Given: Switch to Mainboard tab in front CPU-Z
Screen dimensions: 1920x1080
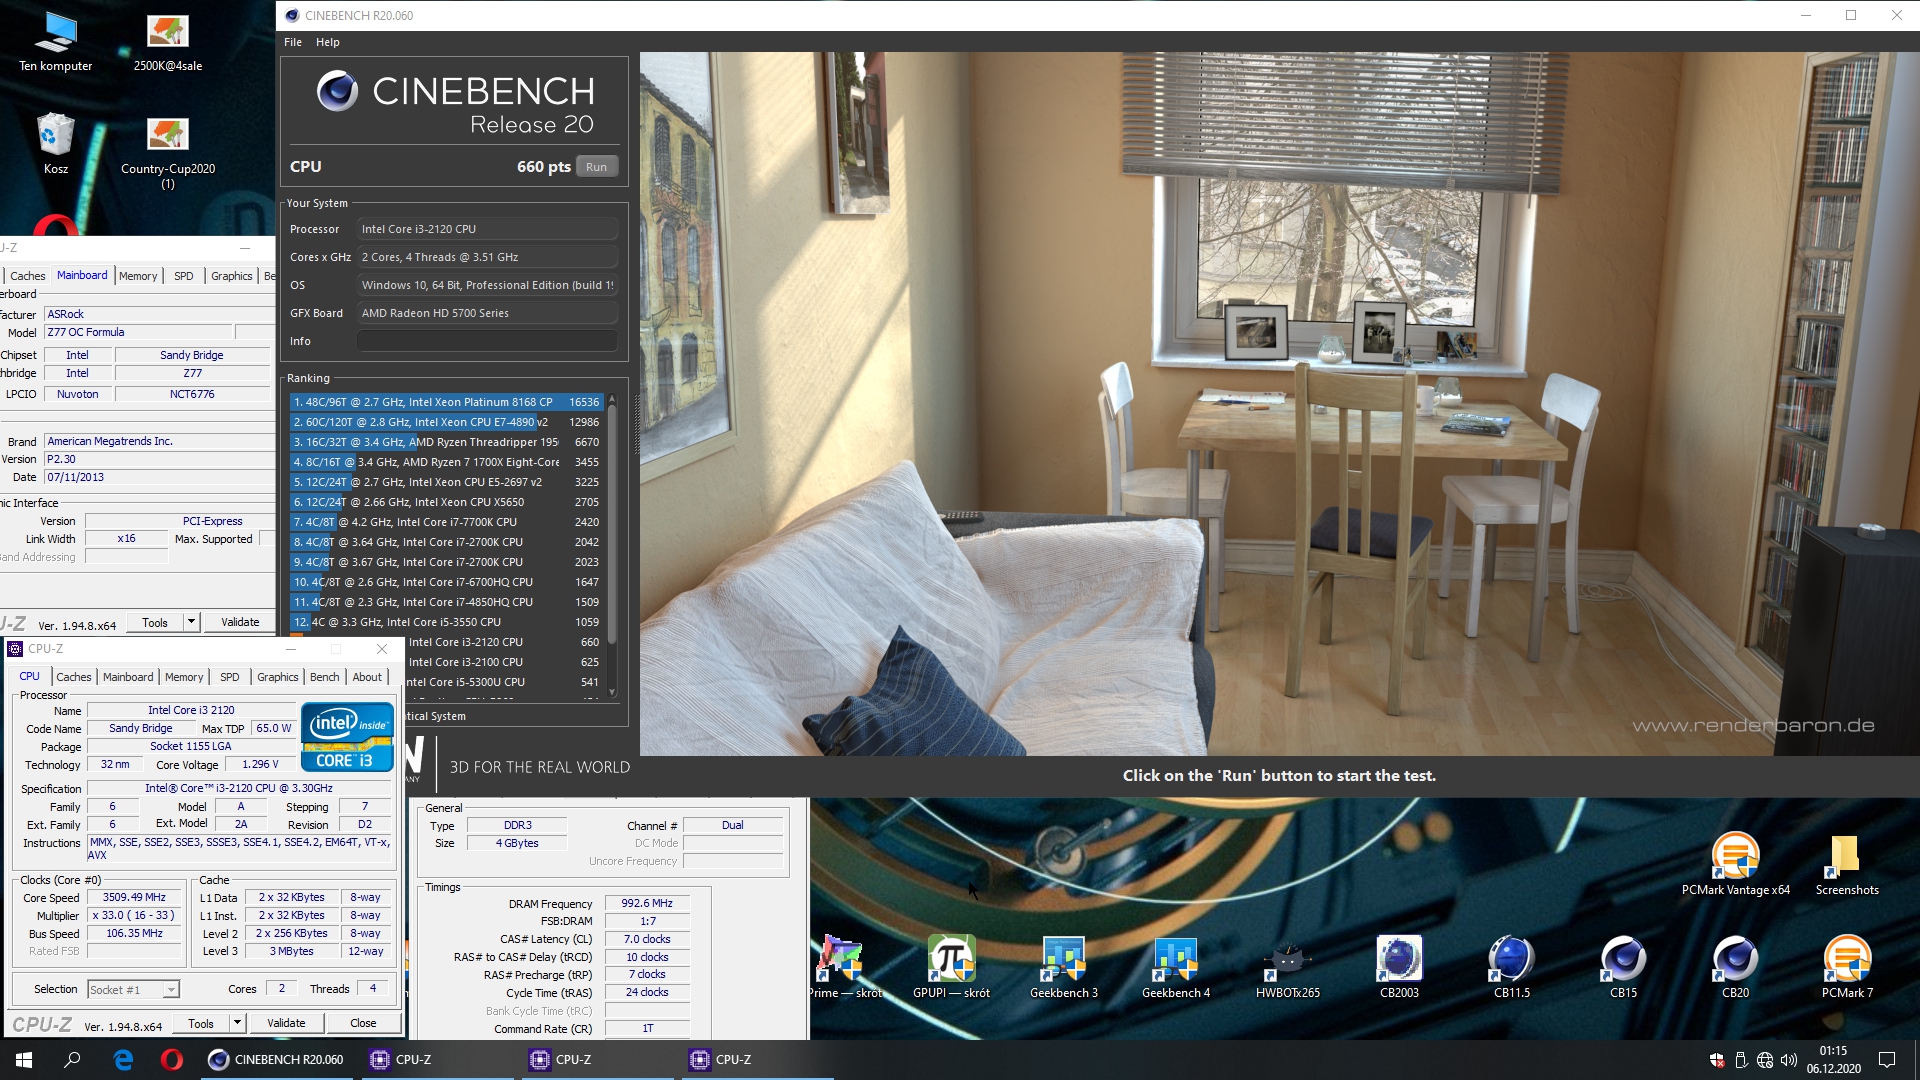Looking at the screenshot, I should tap(128, 677).
